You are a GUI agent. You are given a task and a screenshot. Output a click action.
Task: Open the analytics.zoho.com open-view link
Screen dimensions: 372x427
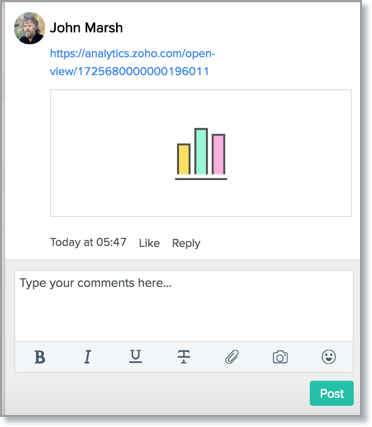click(133, 62)
